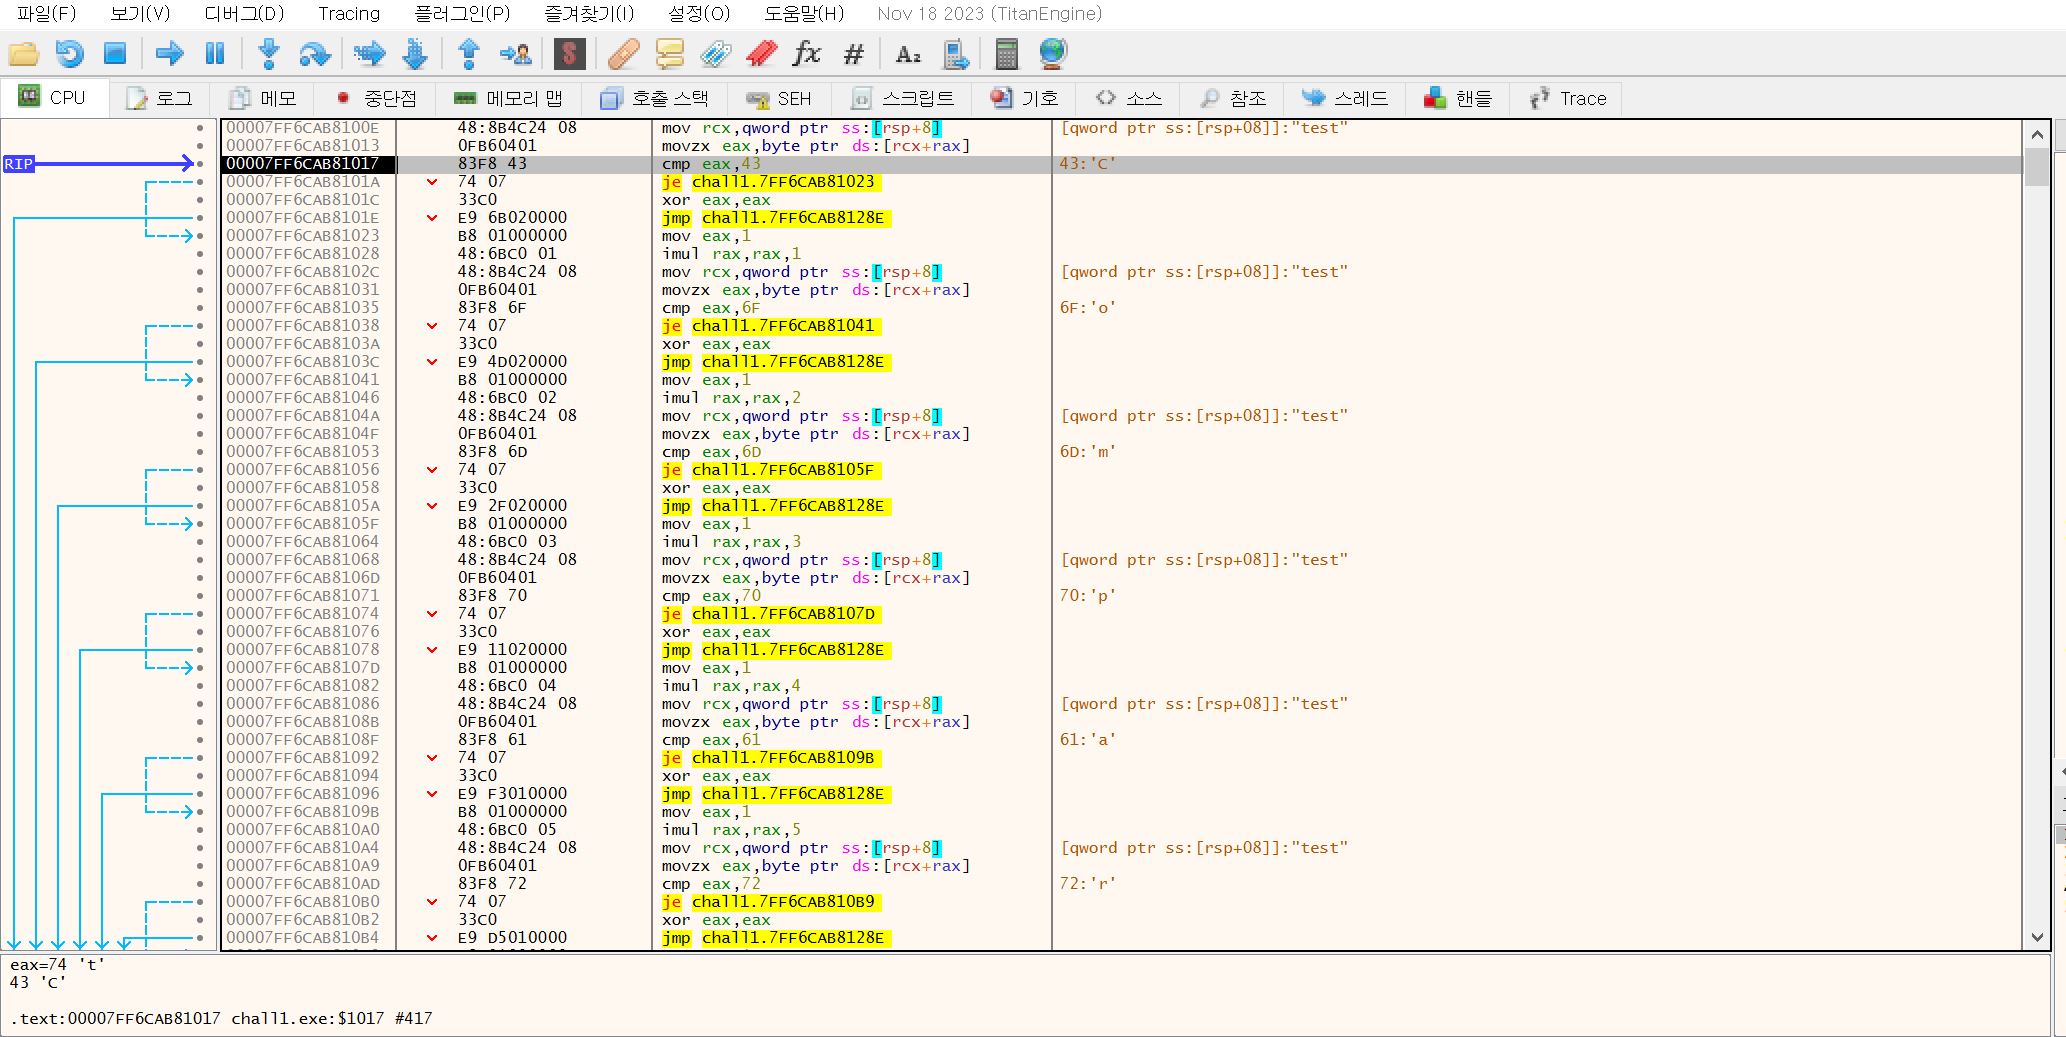Click the disassembly scrollbar up arrow
The height and width of the screenshot is (1037, 2066).
2037,133
